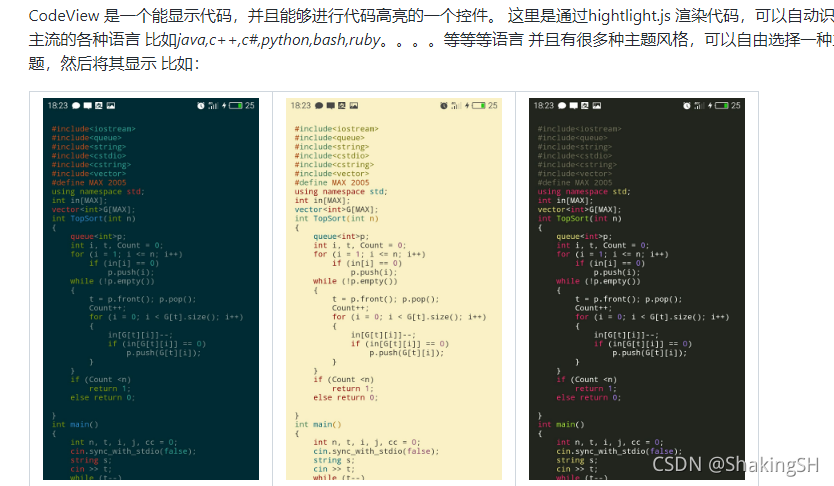This screenshot has width=834, height=486.
Task: Click the chat bubble icon in the black screenshot
Action: click(562, 106)
